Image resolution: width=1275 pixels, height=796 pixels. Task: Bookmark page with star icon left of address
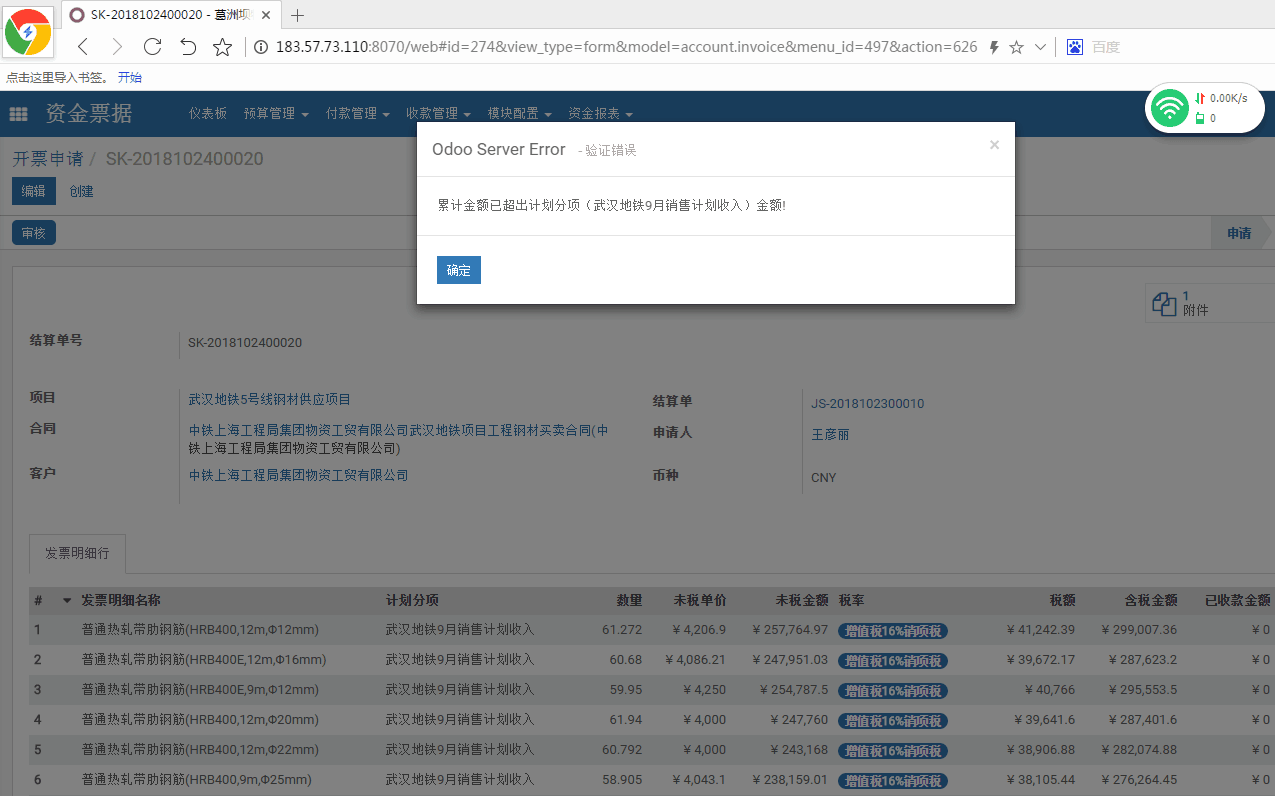(222, 47)
